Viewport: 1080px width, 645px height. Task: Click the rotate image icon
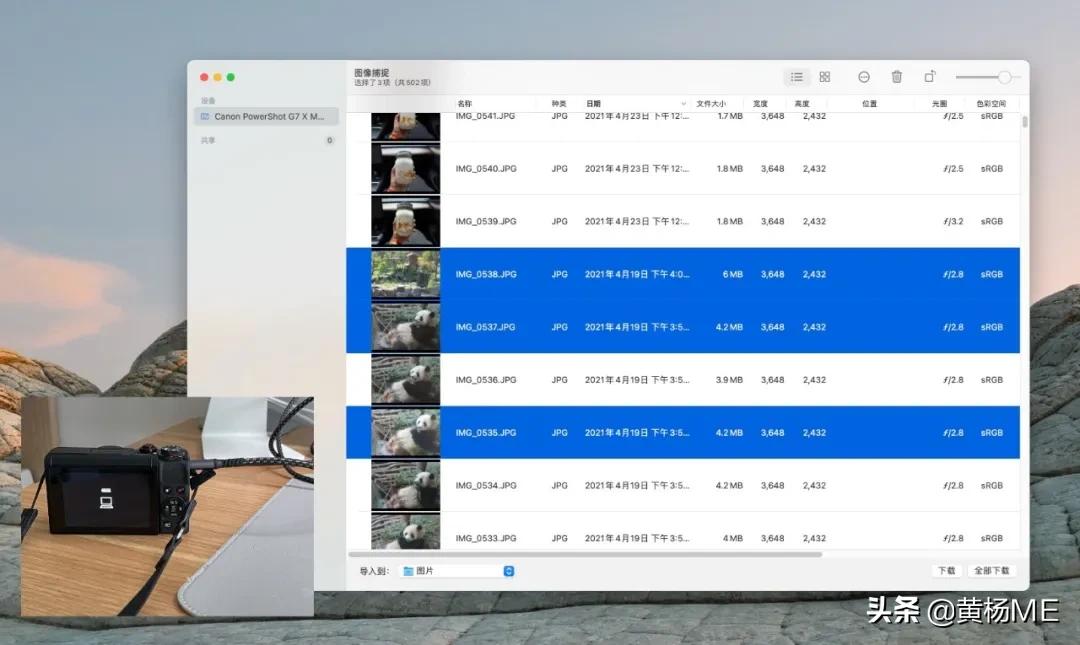point(929,77)
